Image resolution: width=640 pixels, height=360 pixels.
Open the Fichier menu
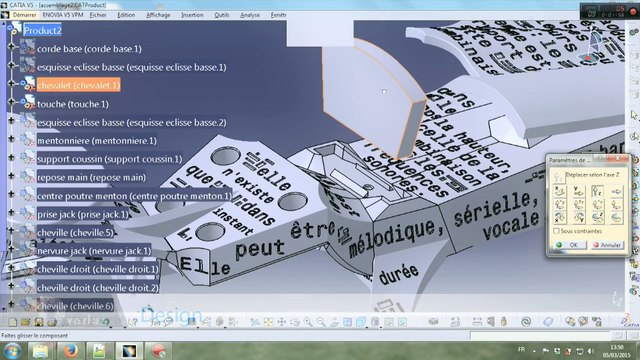[x=98, y=15]
